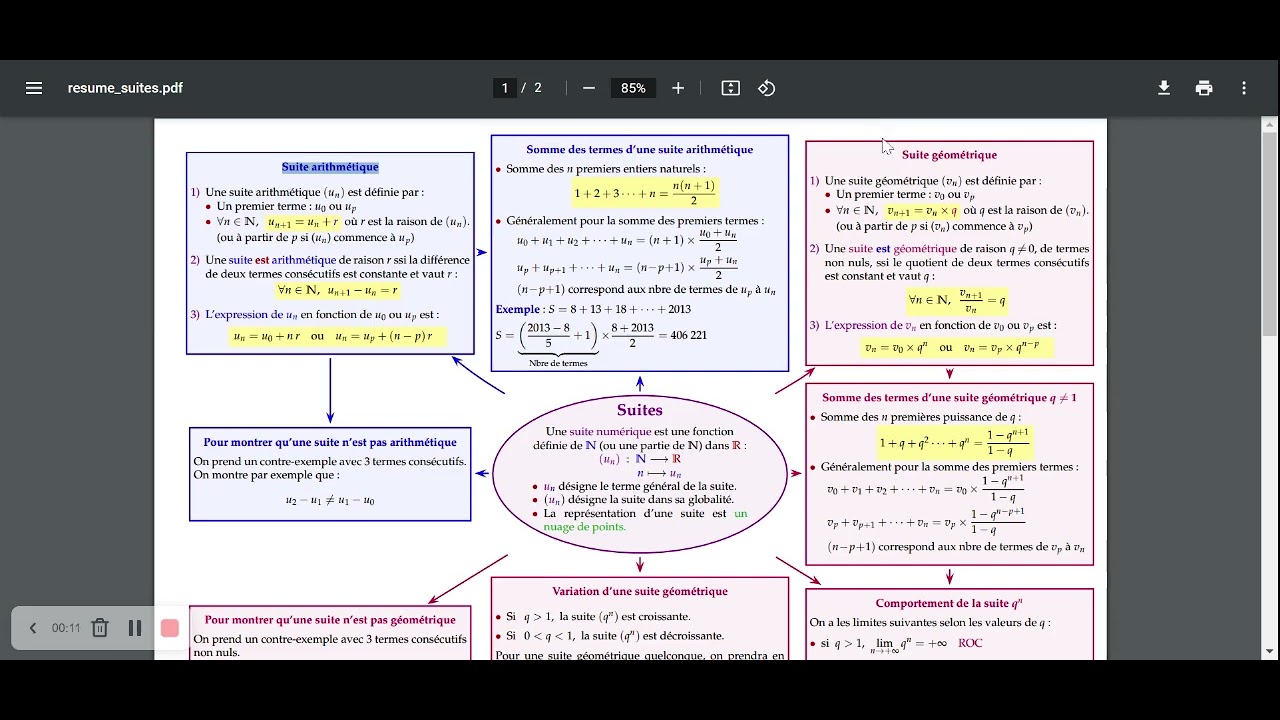Click the highlighted "Suite arithmétique" heading
1280x720 pixels.
[330, 167]
